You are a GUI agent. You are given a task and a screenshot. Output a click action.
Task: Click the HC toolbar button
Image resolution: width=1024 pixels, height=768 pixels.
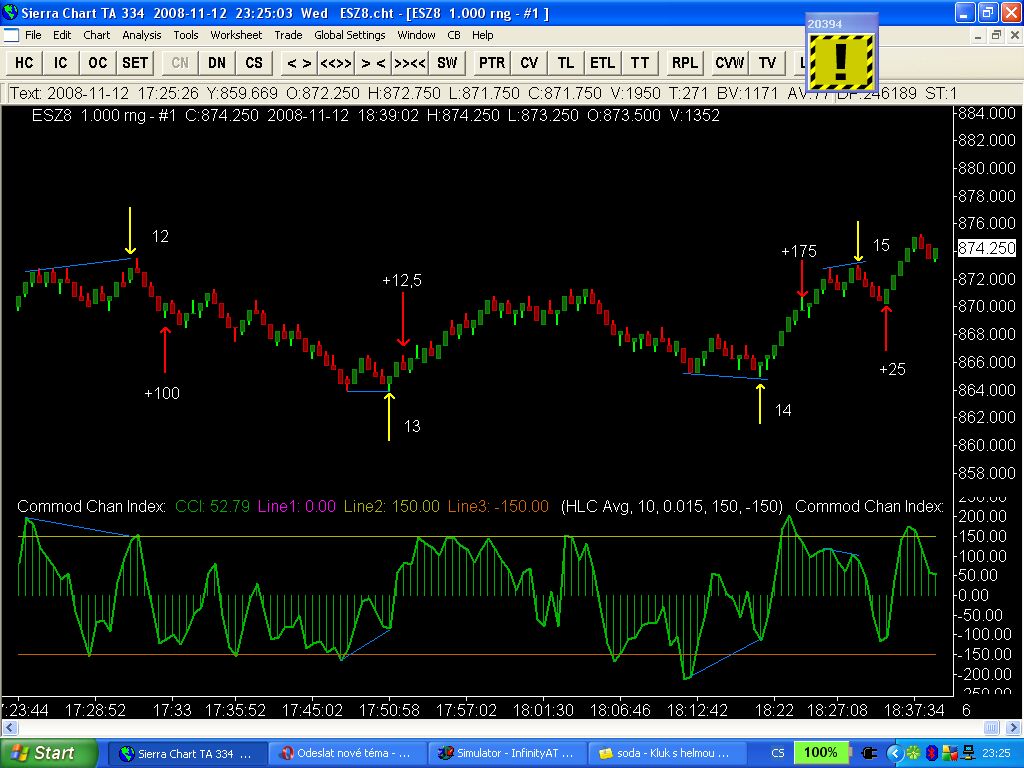click(x=24, y=62)
